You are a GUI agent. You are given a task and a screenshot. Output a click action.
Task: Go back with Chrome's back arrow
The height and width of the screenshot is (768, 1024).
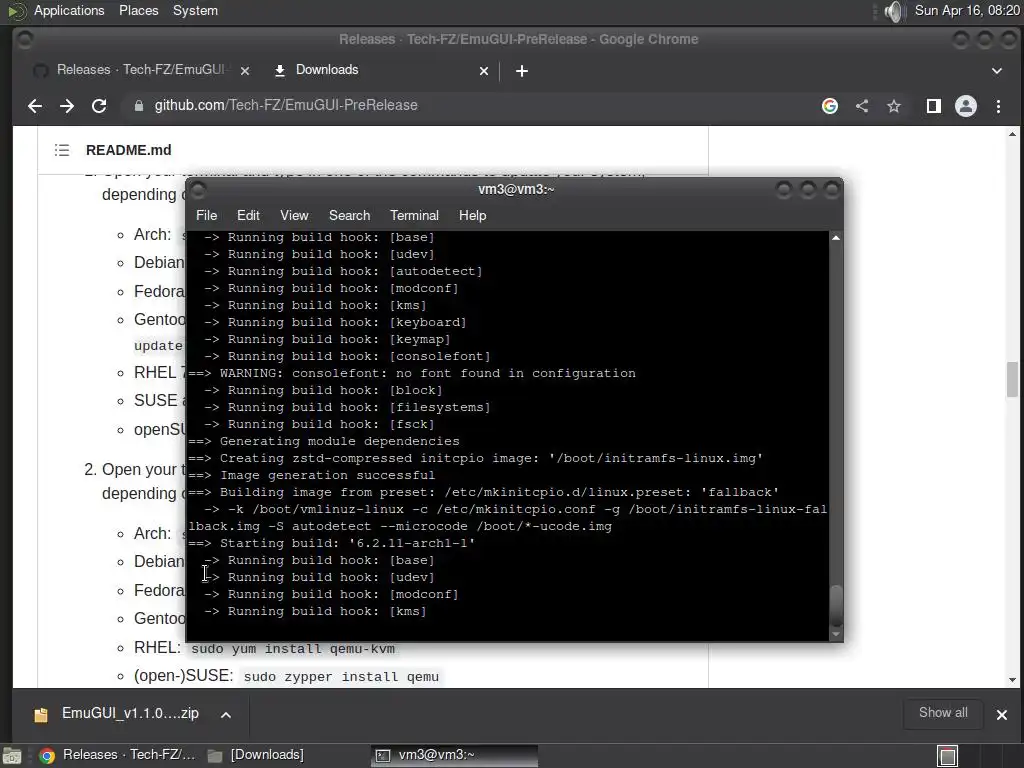[35, 106]
